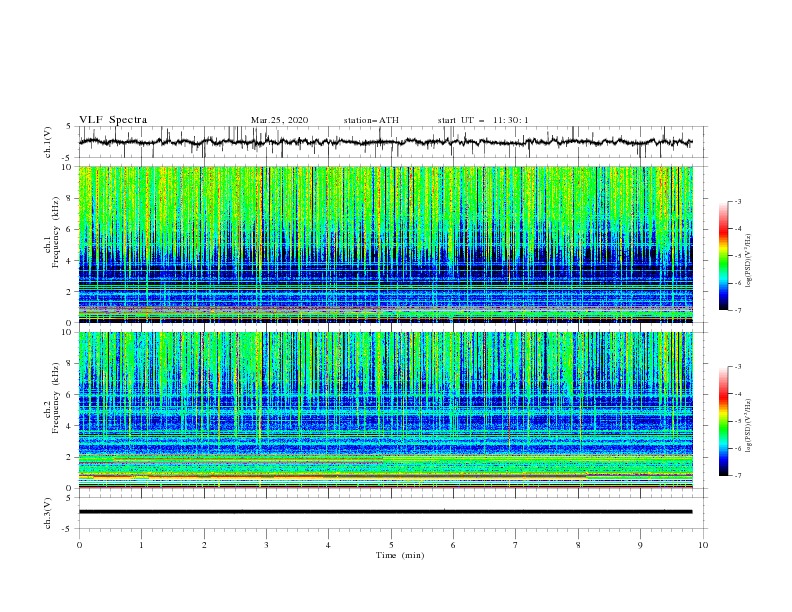Click the "-7" tick on upper colorbar
792x612 pixels.
click(737, 310)
